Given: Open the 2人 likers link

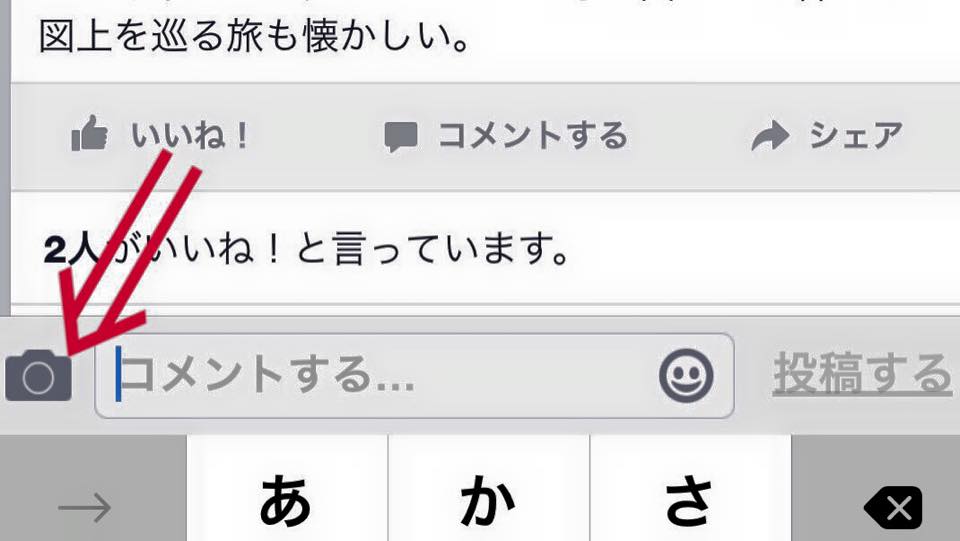Looking at the screenshot, I should (x=72, y=250).
